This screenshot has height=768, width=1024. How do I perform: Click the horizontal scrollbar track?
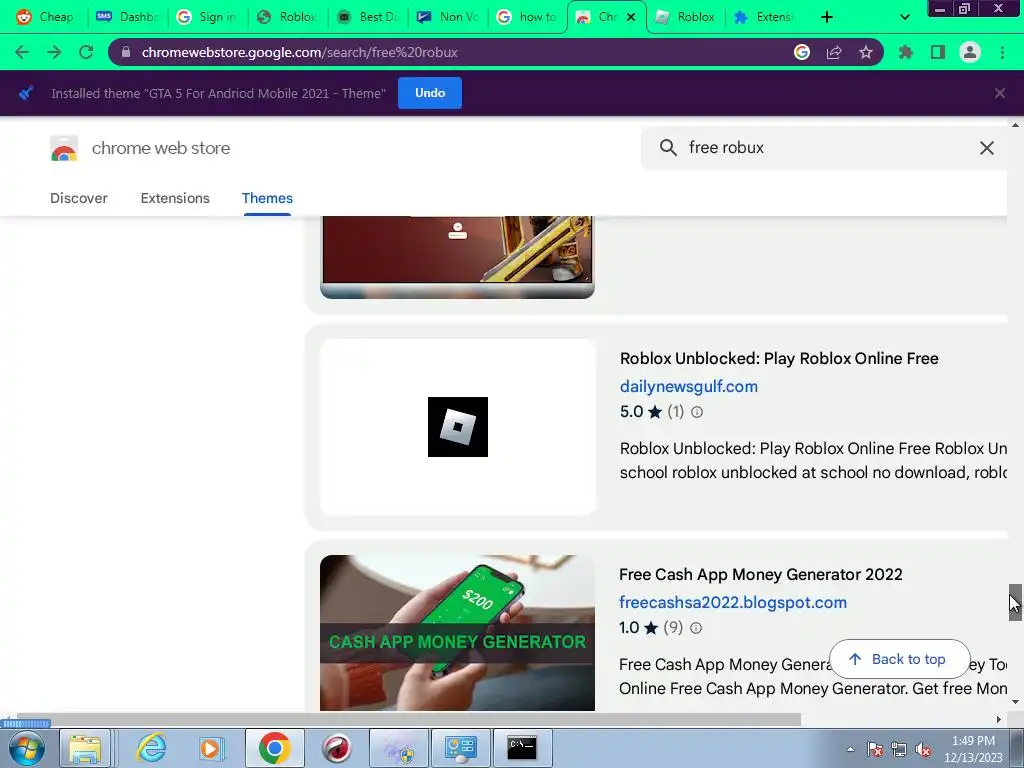[x=896, y=719]
